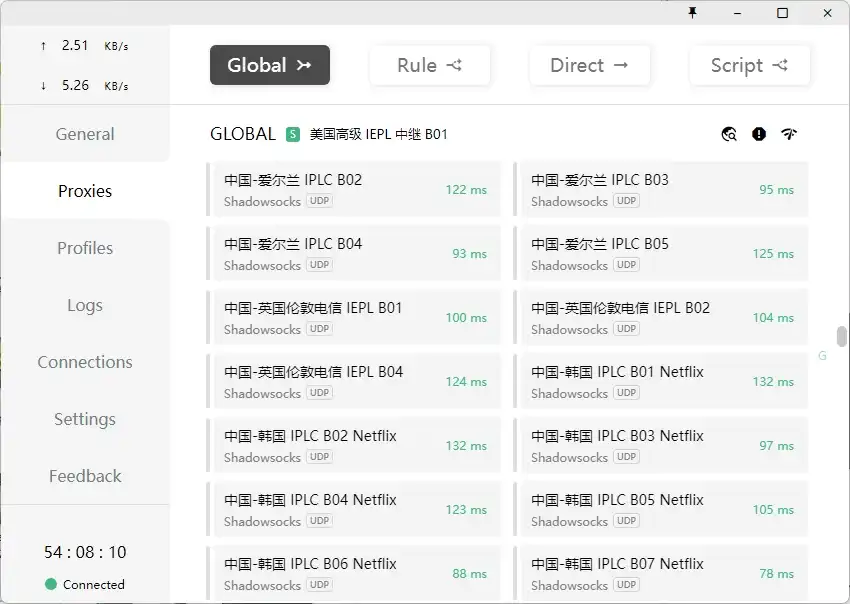Select proxy 中国-爱尔兰 IPLC B03
The width and height of the screenshot is (850, 604).
[661, 189]
